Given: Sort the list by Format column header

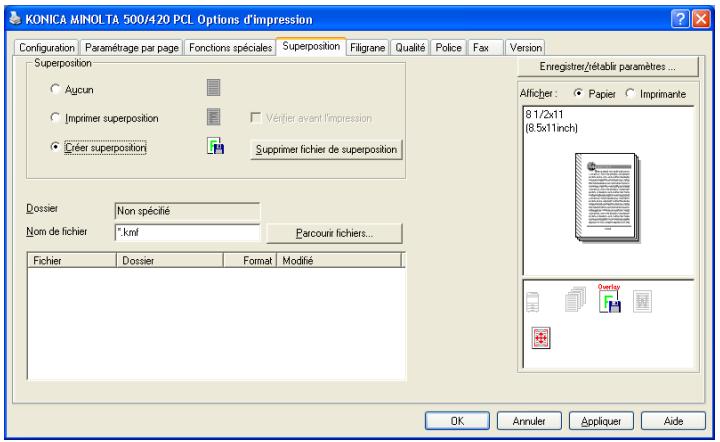Looking at the screenshot, I should (x=250, y=260).
